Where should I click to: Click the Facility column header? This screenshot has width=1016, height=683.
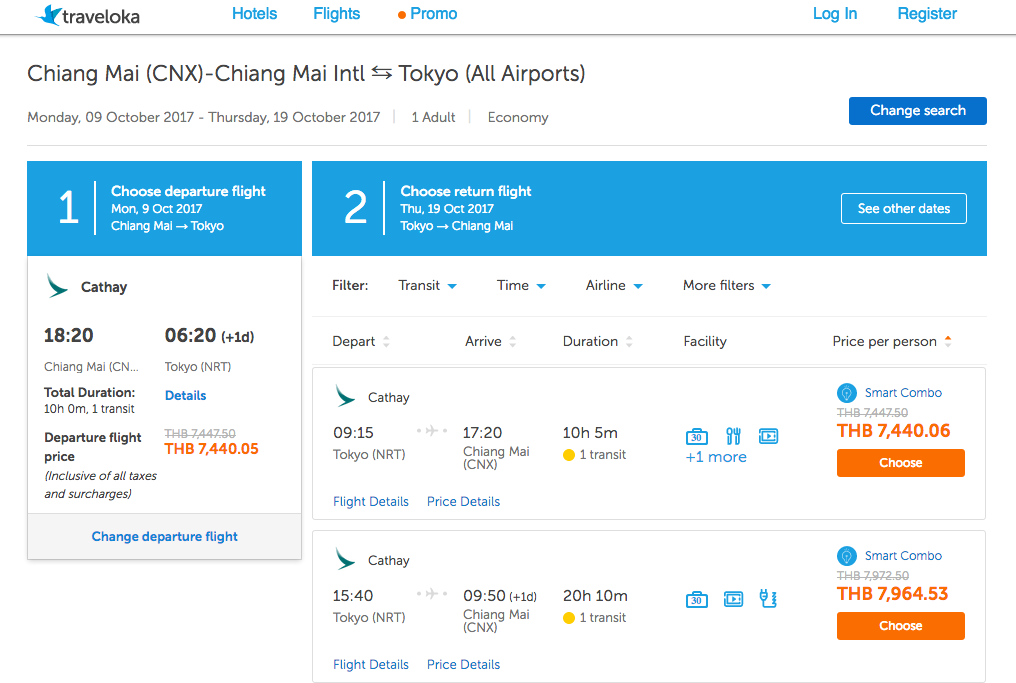[705, 342]
